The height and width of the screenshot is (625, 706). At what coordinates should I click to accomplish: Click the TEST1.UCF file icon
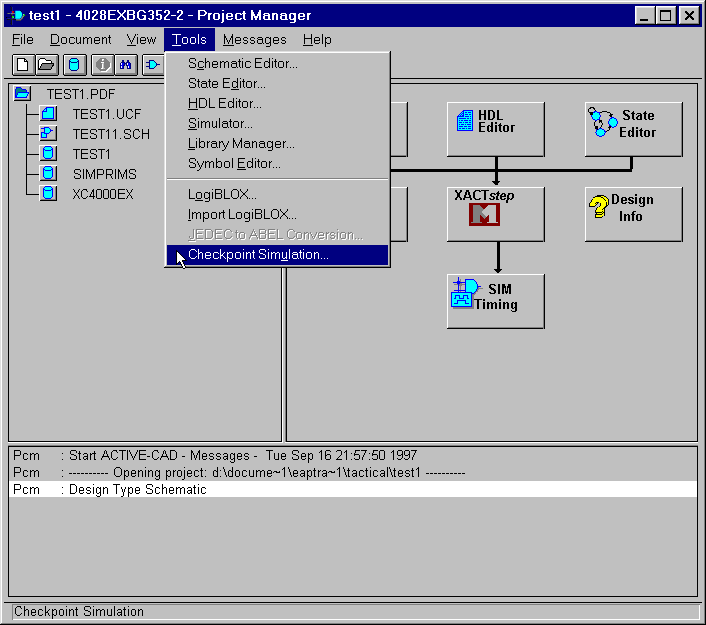pyautogui.click(x=49, y=113)
